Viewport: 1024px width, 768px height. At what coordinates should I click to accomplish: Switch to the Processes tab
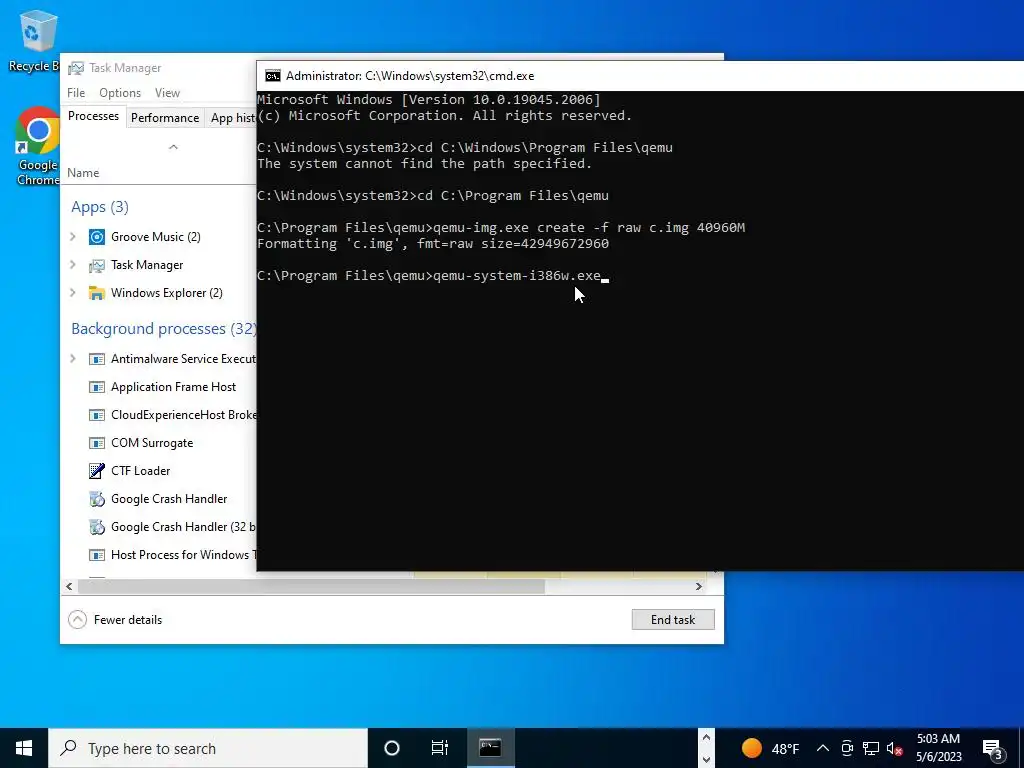(93, 116)
